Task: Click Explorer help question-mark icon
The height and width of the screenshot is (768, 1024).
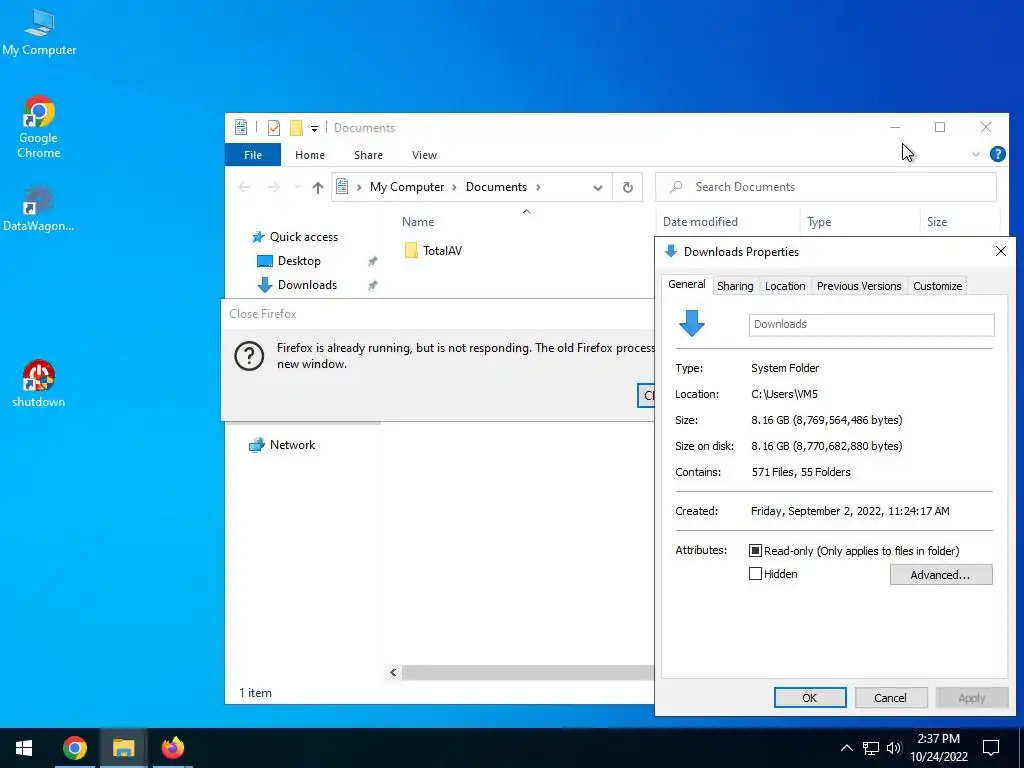Action: tap(997, 154)
